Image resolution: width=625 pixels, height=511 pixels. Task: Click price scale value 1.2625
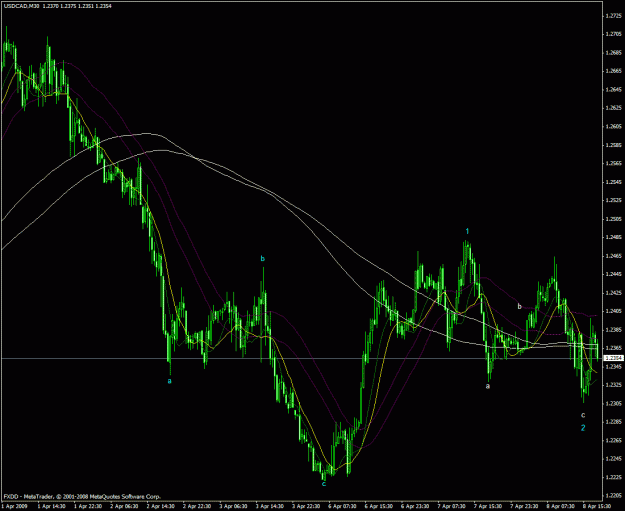click(611, 108)
